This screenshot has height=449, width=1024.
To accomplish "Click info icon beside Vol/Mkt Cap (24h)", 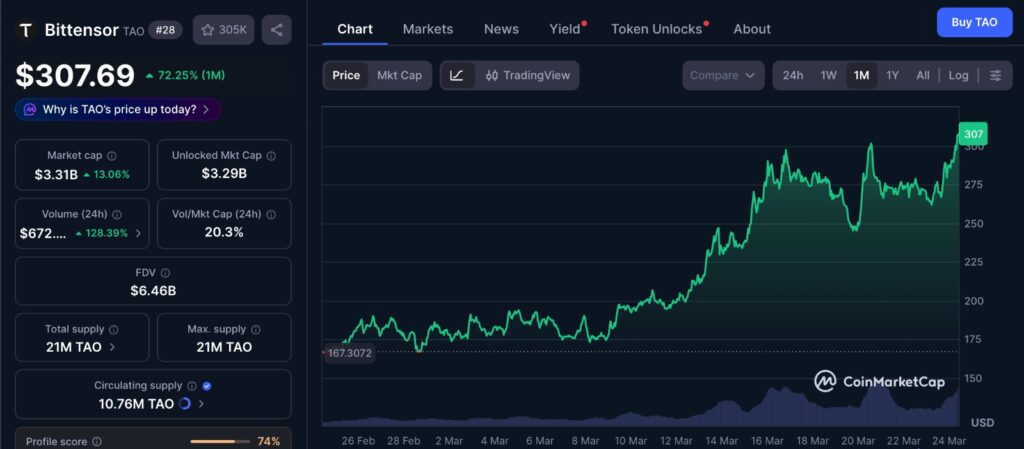I will (x=271, y=215).
